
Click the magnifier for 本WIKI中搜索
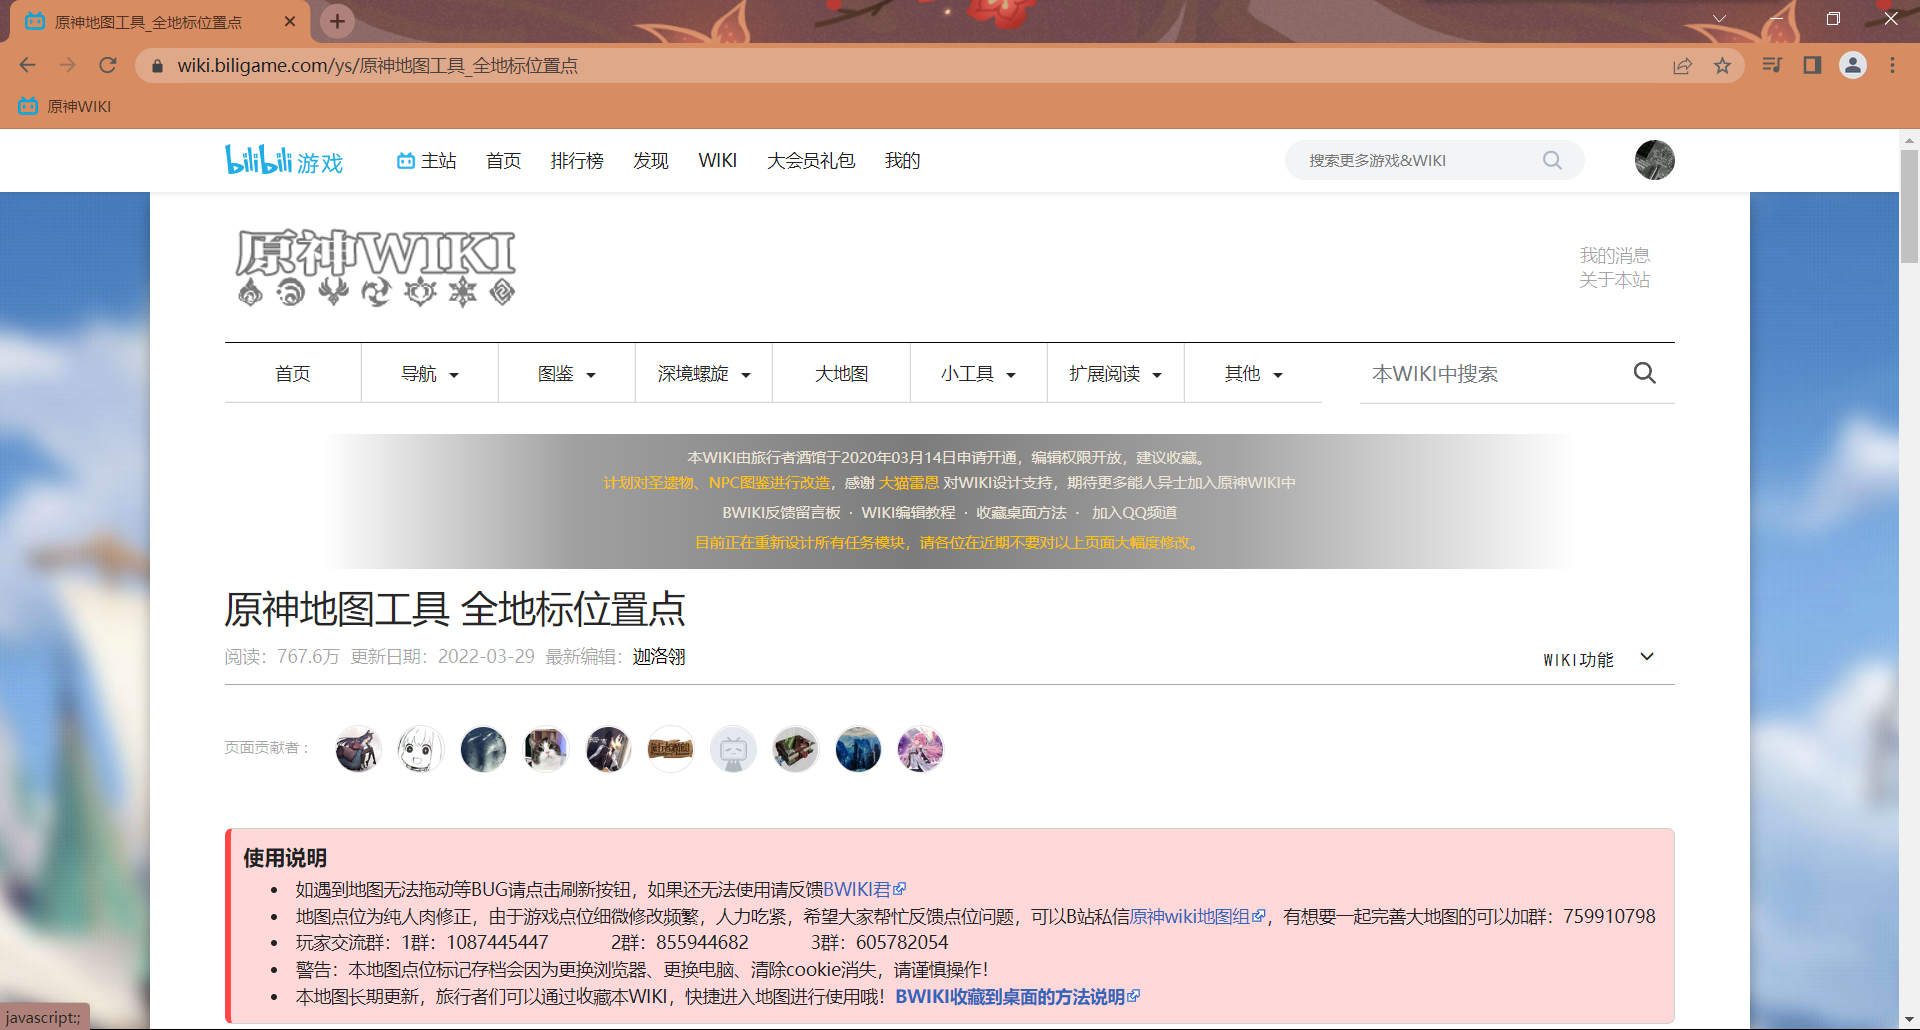(x=1644, y=373)
